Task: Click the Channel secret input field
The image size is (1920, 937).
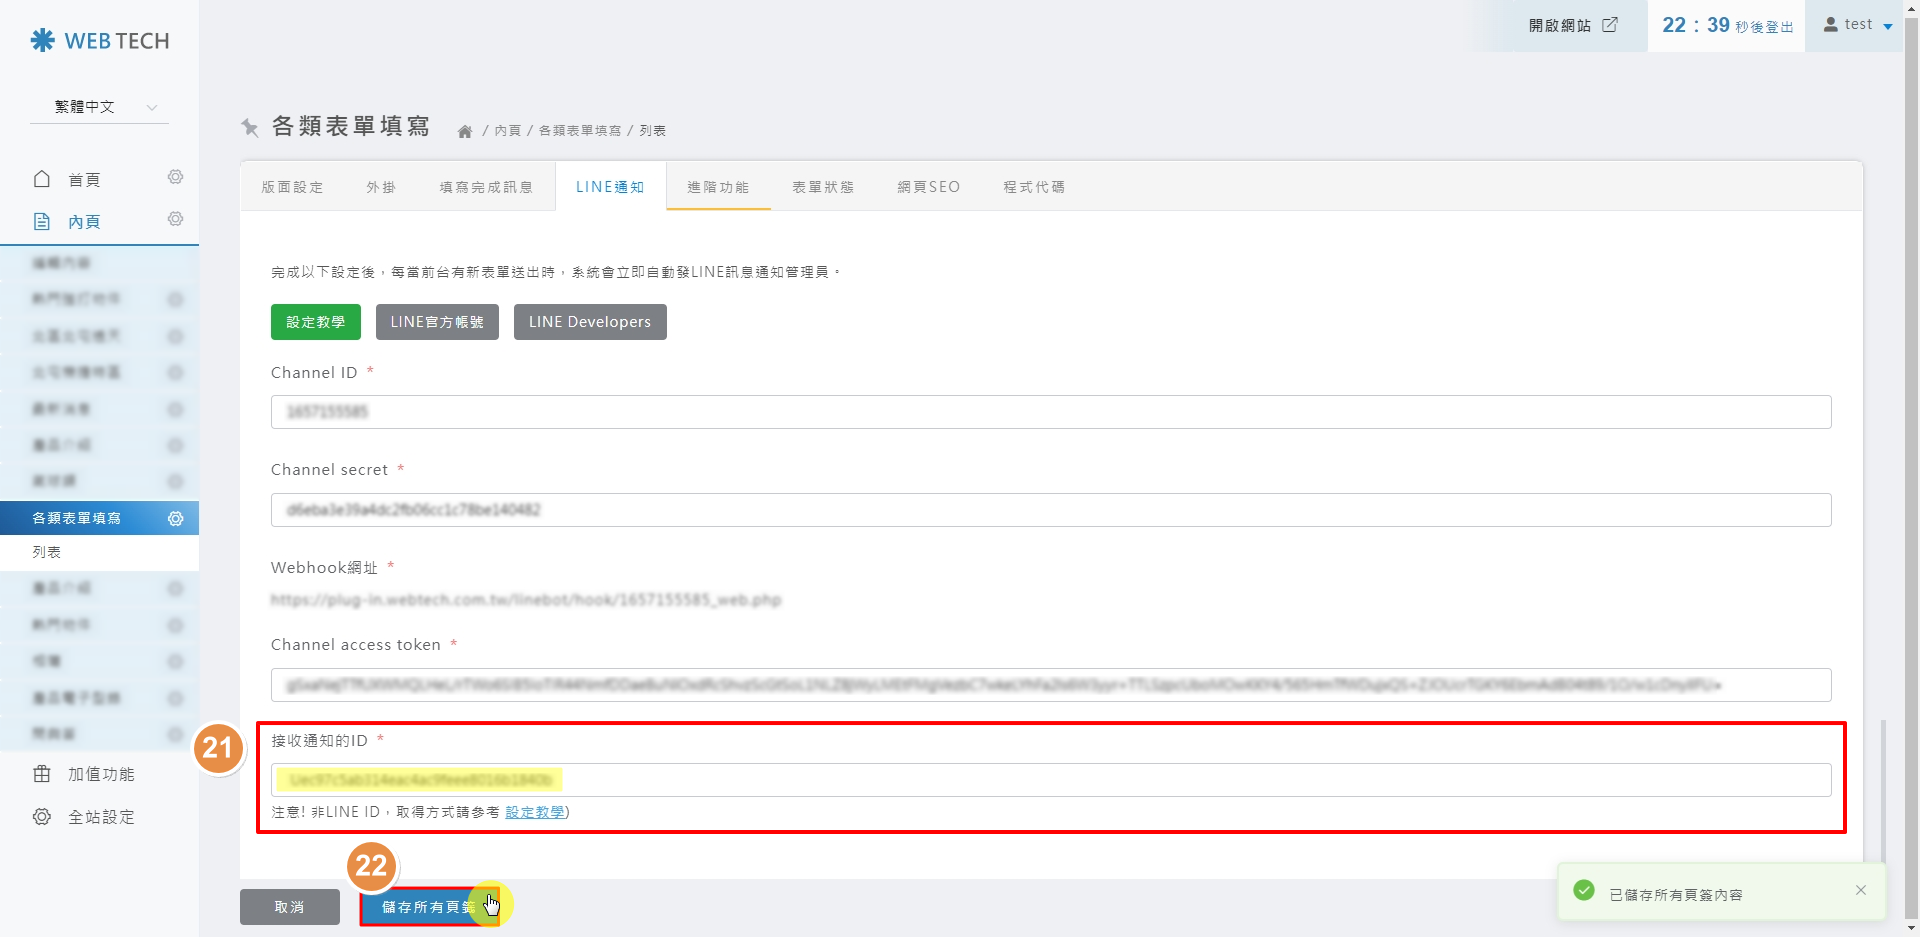Action: (1050, 510)
